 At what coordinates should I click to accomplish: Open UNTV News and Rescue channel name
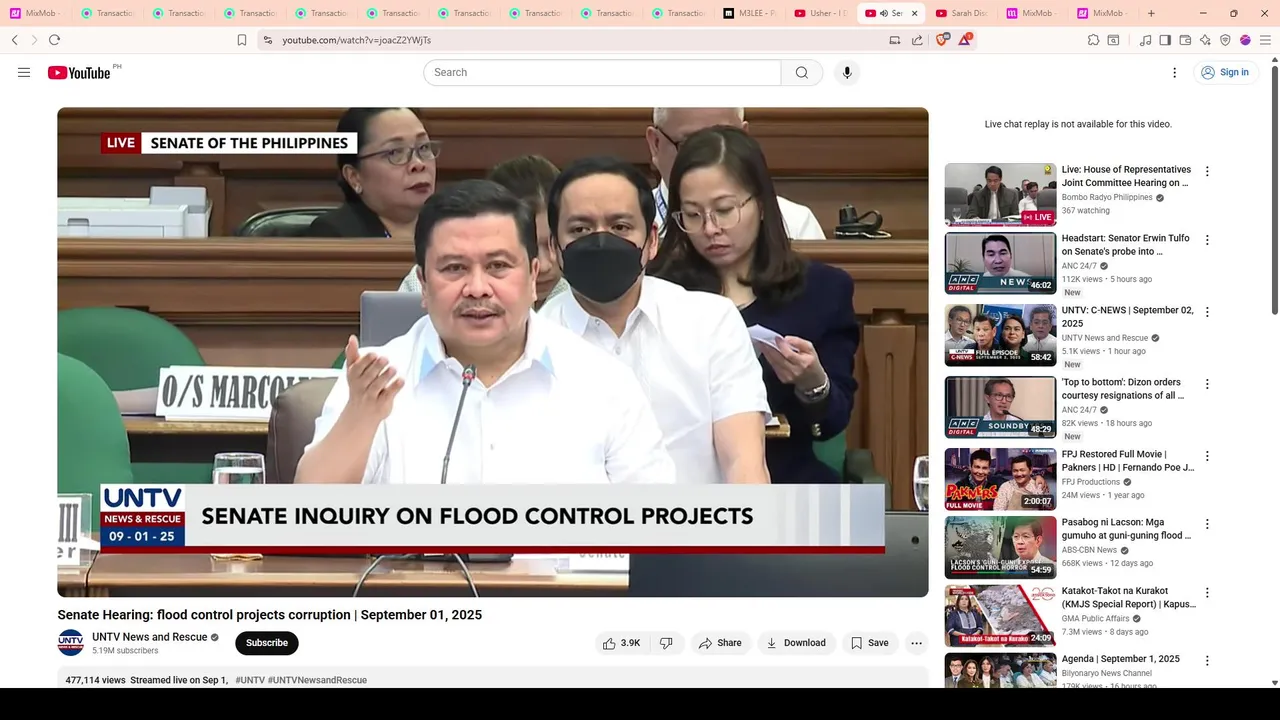(x=150, y=637)
